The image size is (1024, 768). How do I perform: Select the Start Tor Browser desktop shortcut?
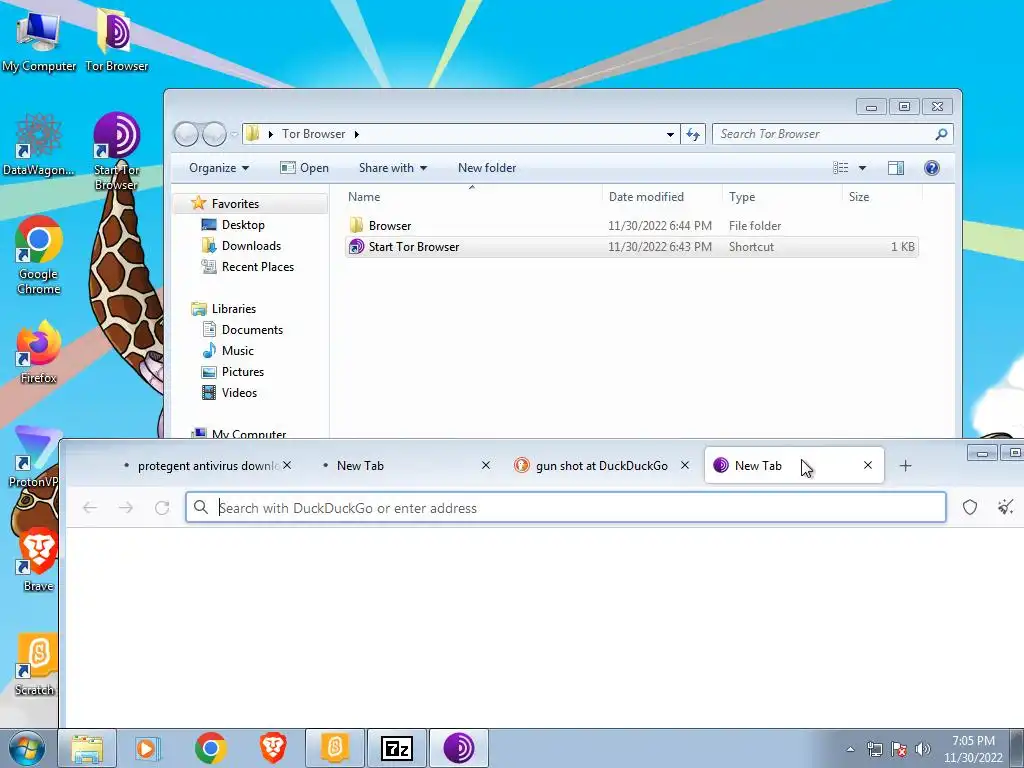116,152
